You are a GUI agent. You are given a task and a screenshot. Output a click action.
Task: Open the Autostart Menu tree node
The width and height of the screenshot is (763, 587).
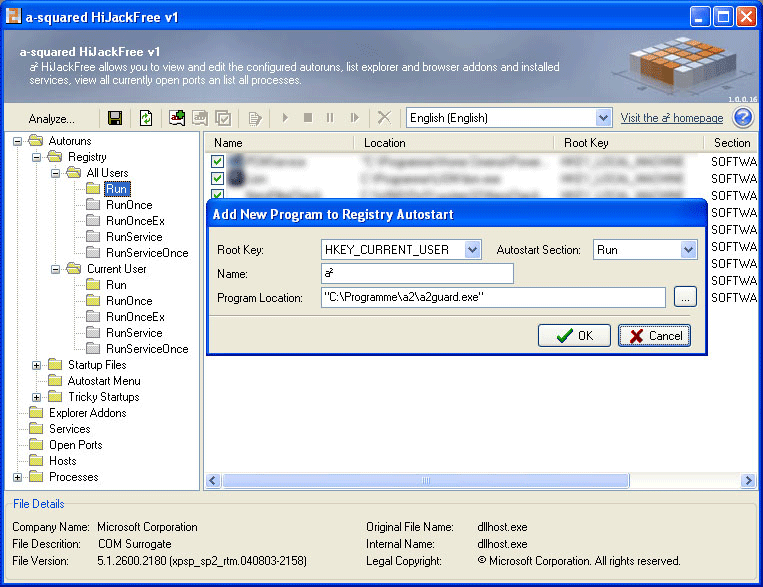coord(104,381)
